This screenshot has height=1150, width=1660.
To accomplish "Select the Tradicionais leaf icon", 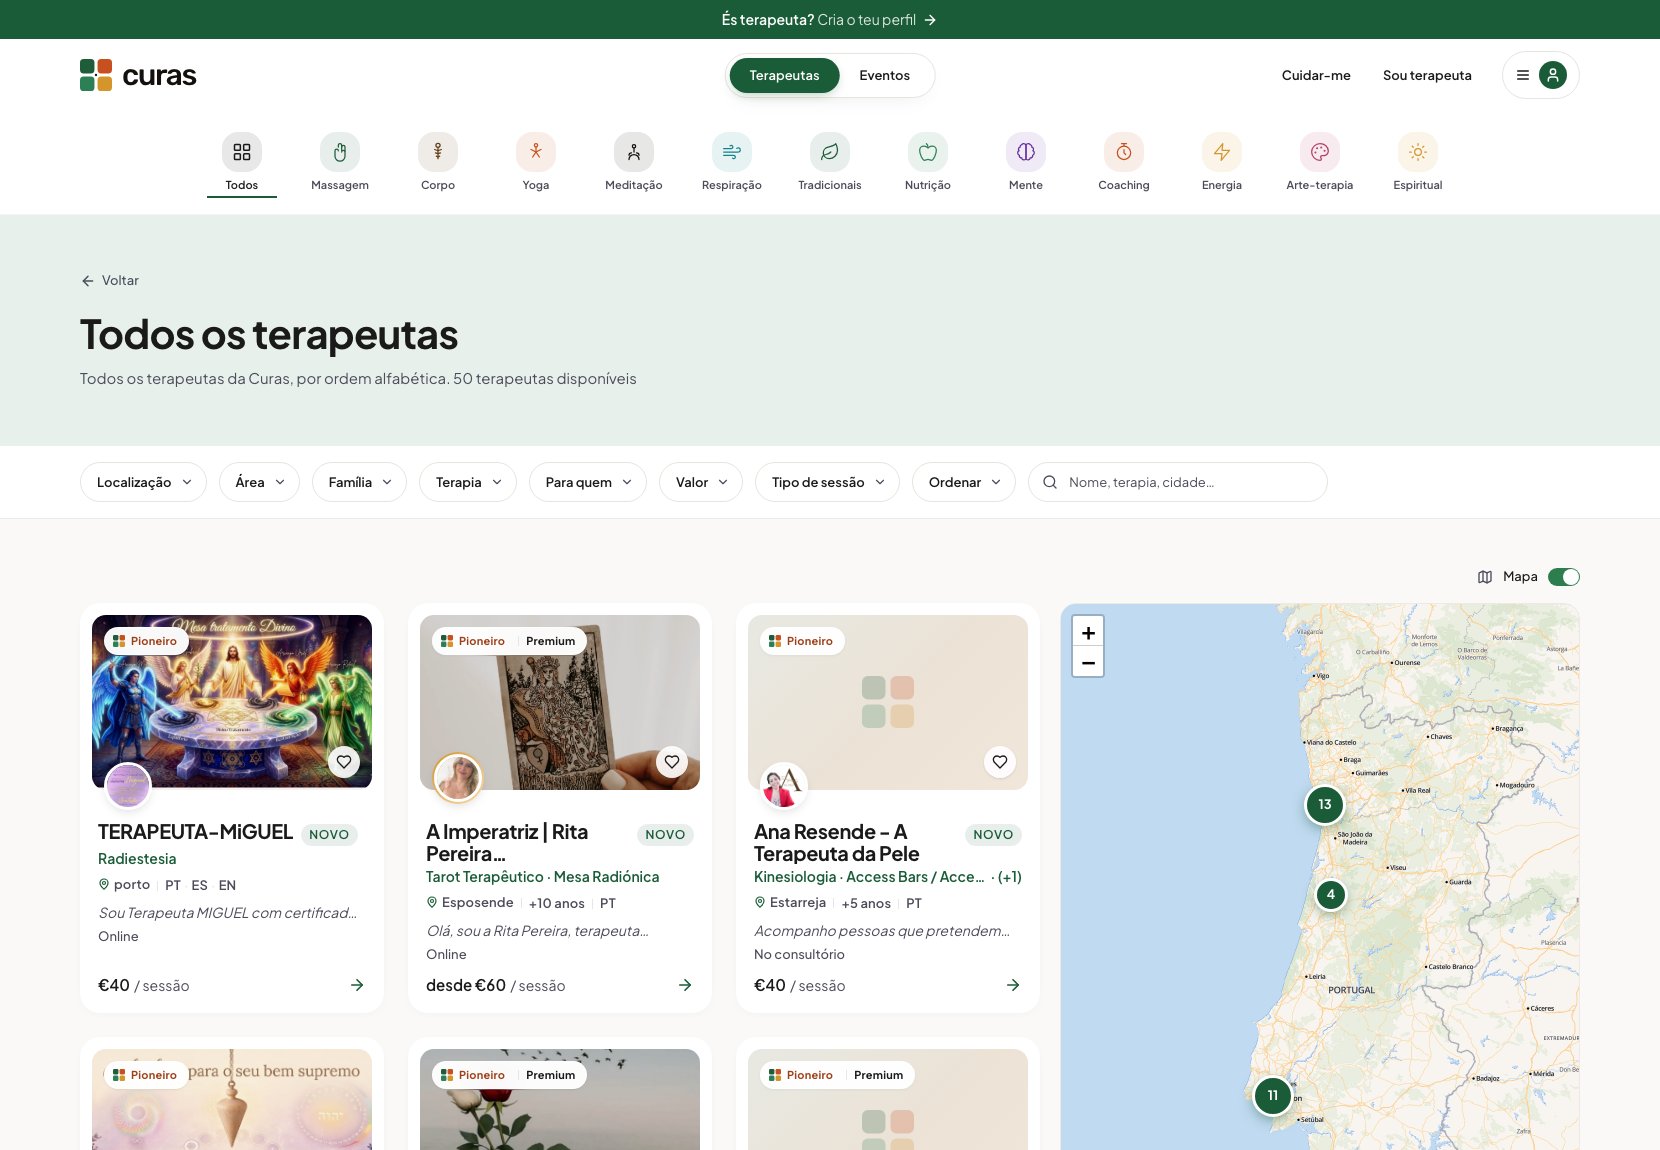I will [x=830, y=152].
